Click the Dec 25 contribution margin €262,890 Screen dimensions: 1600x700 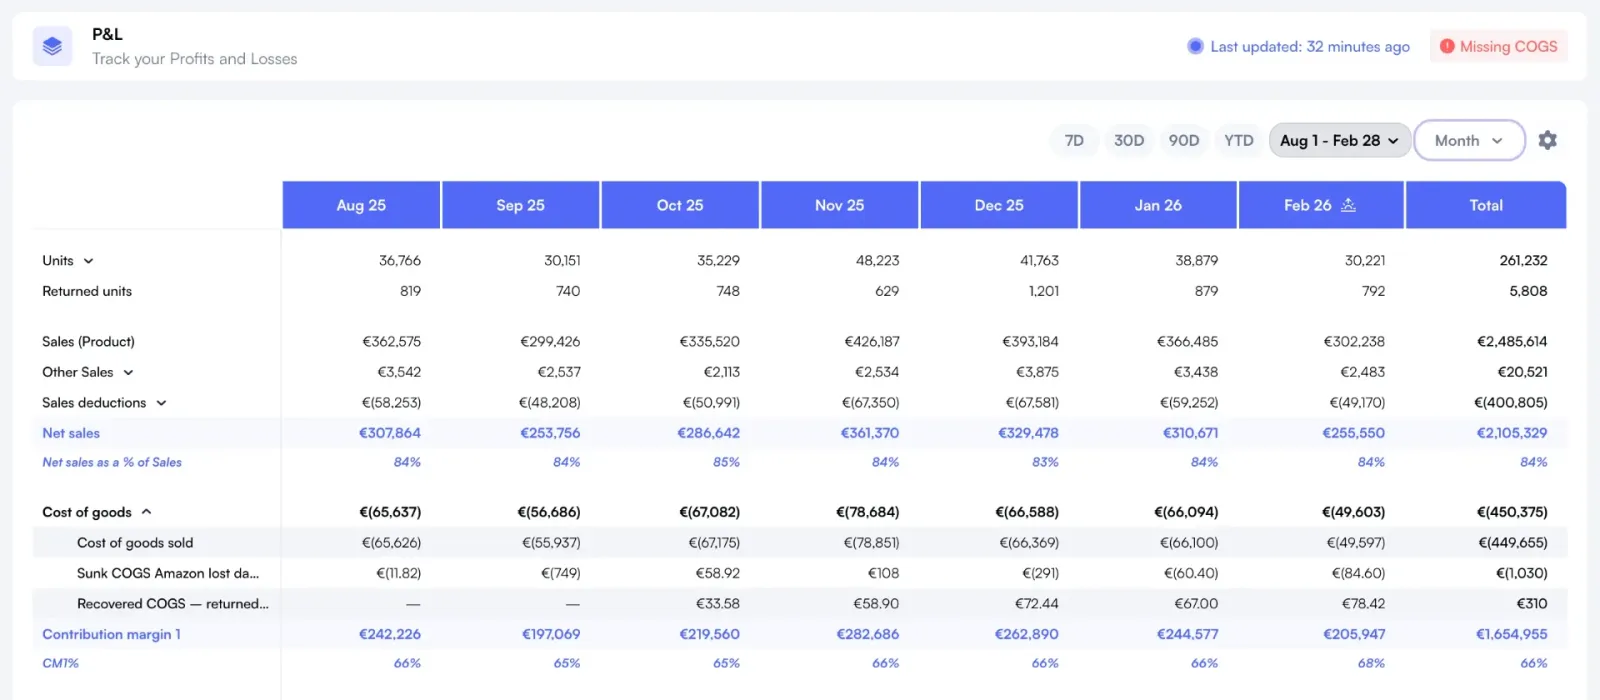coord(1027,634)
